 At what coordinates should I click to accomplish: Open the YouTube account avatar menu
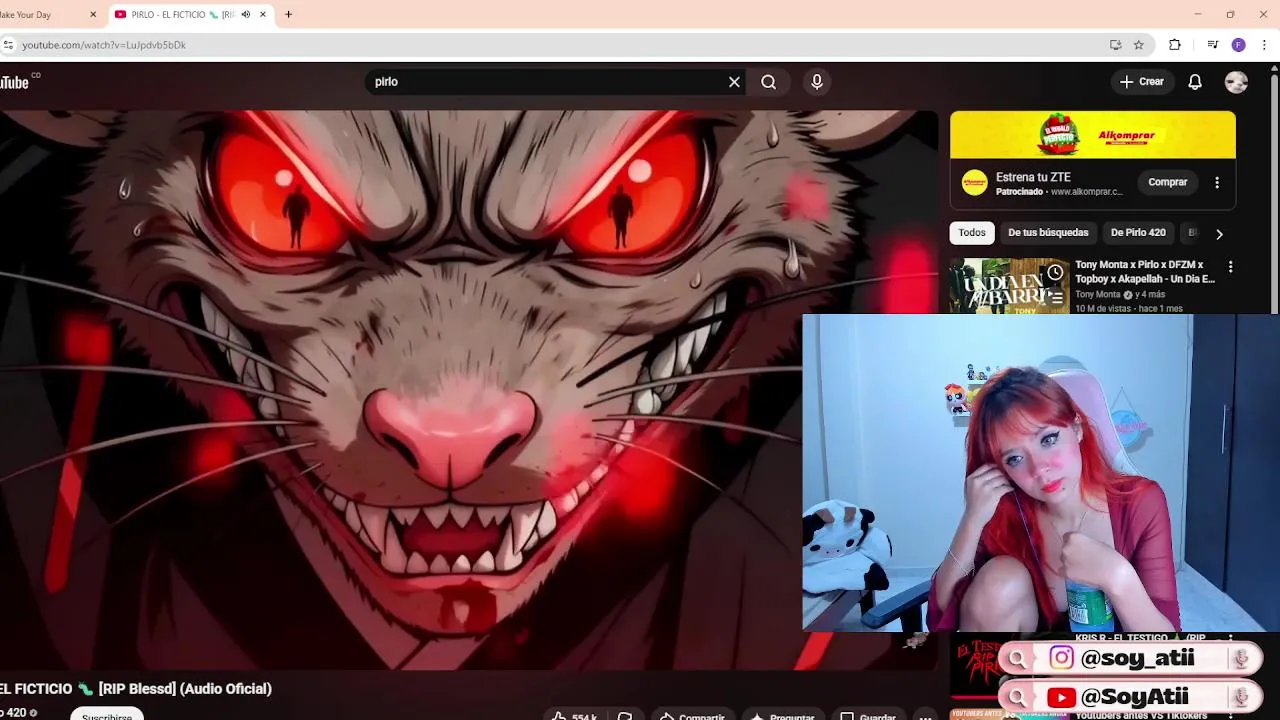[1236, 82]
